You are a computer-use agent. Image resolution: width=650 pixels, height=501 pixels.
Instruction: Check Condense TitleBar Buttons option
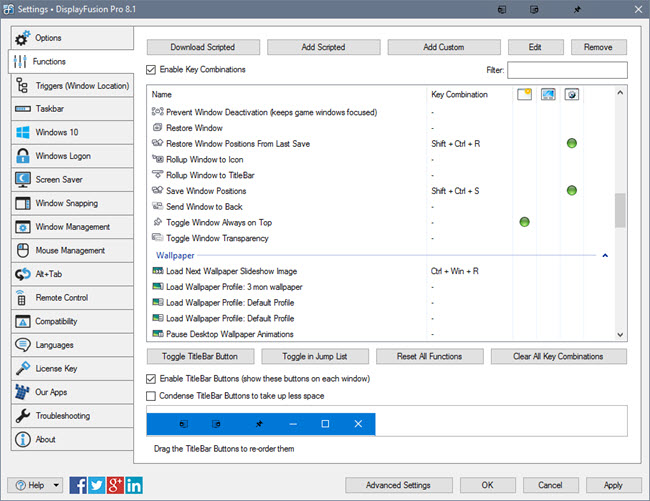point(151,396)
